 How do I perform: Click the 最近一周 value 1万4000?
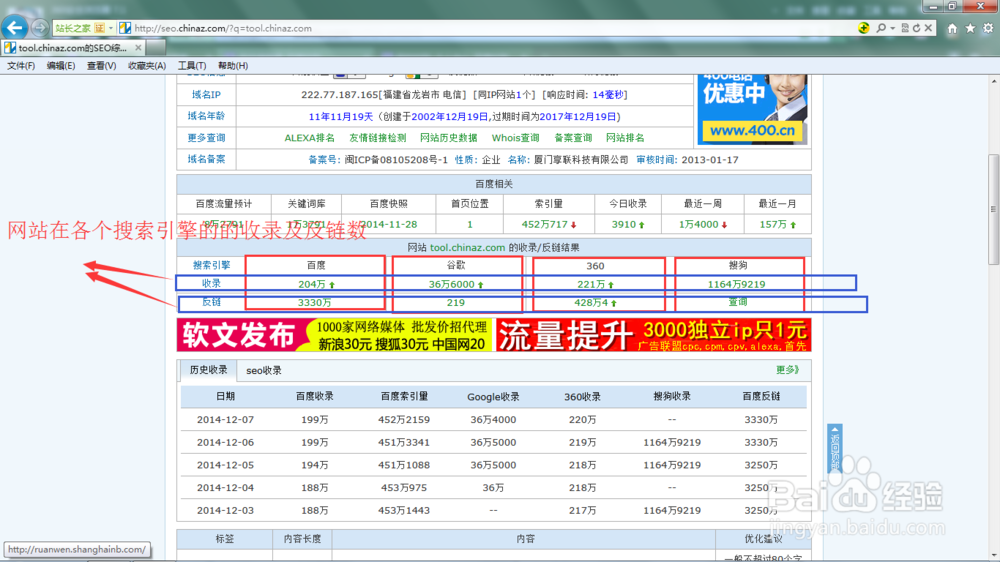pyautogui.click(x=698, y=225)
